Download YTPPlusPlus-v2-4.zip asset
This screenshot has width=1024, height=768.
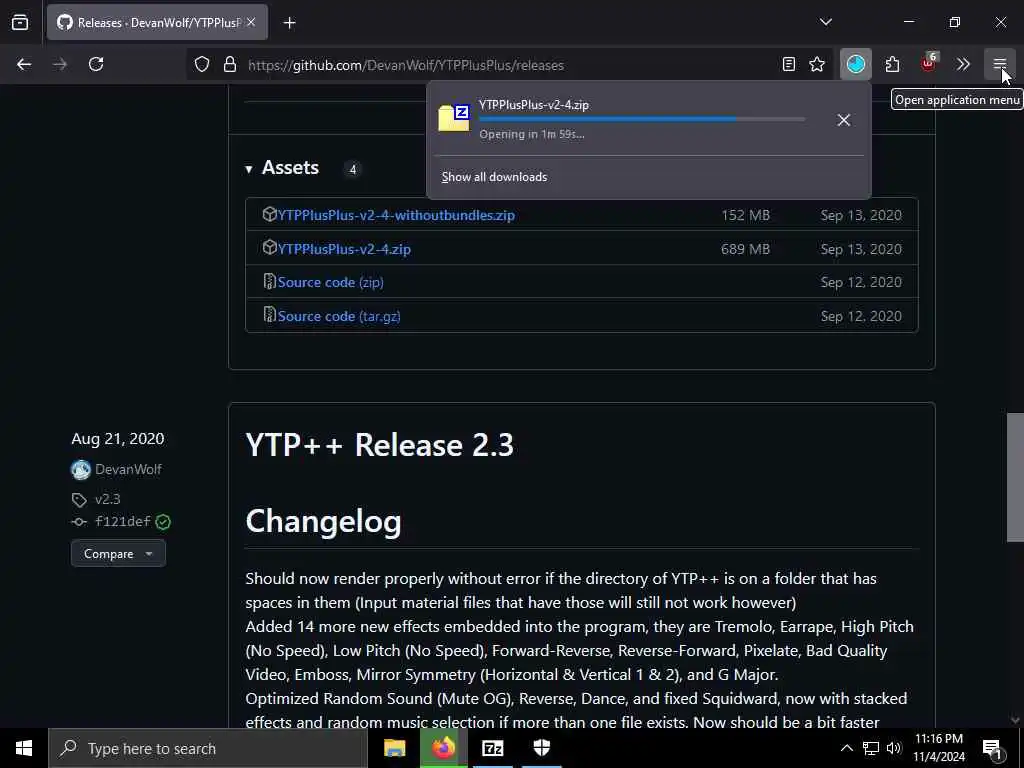[x=344, y=249]
